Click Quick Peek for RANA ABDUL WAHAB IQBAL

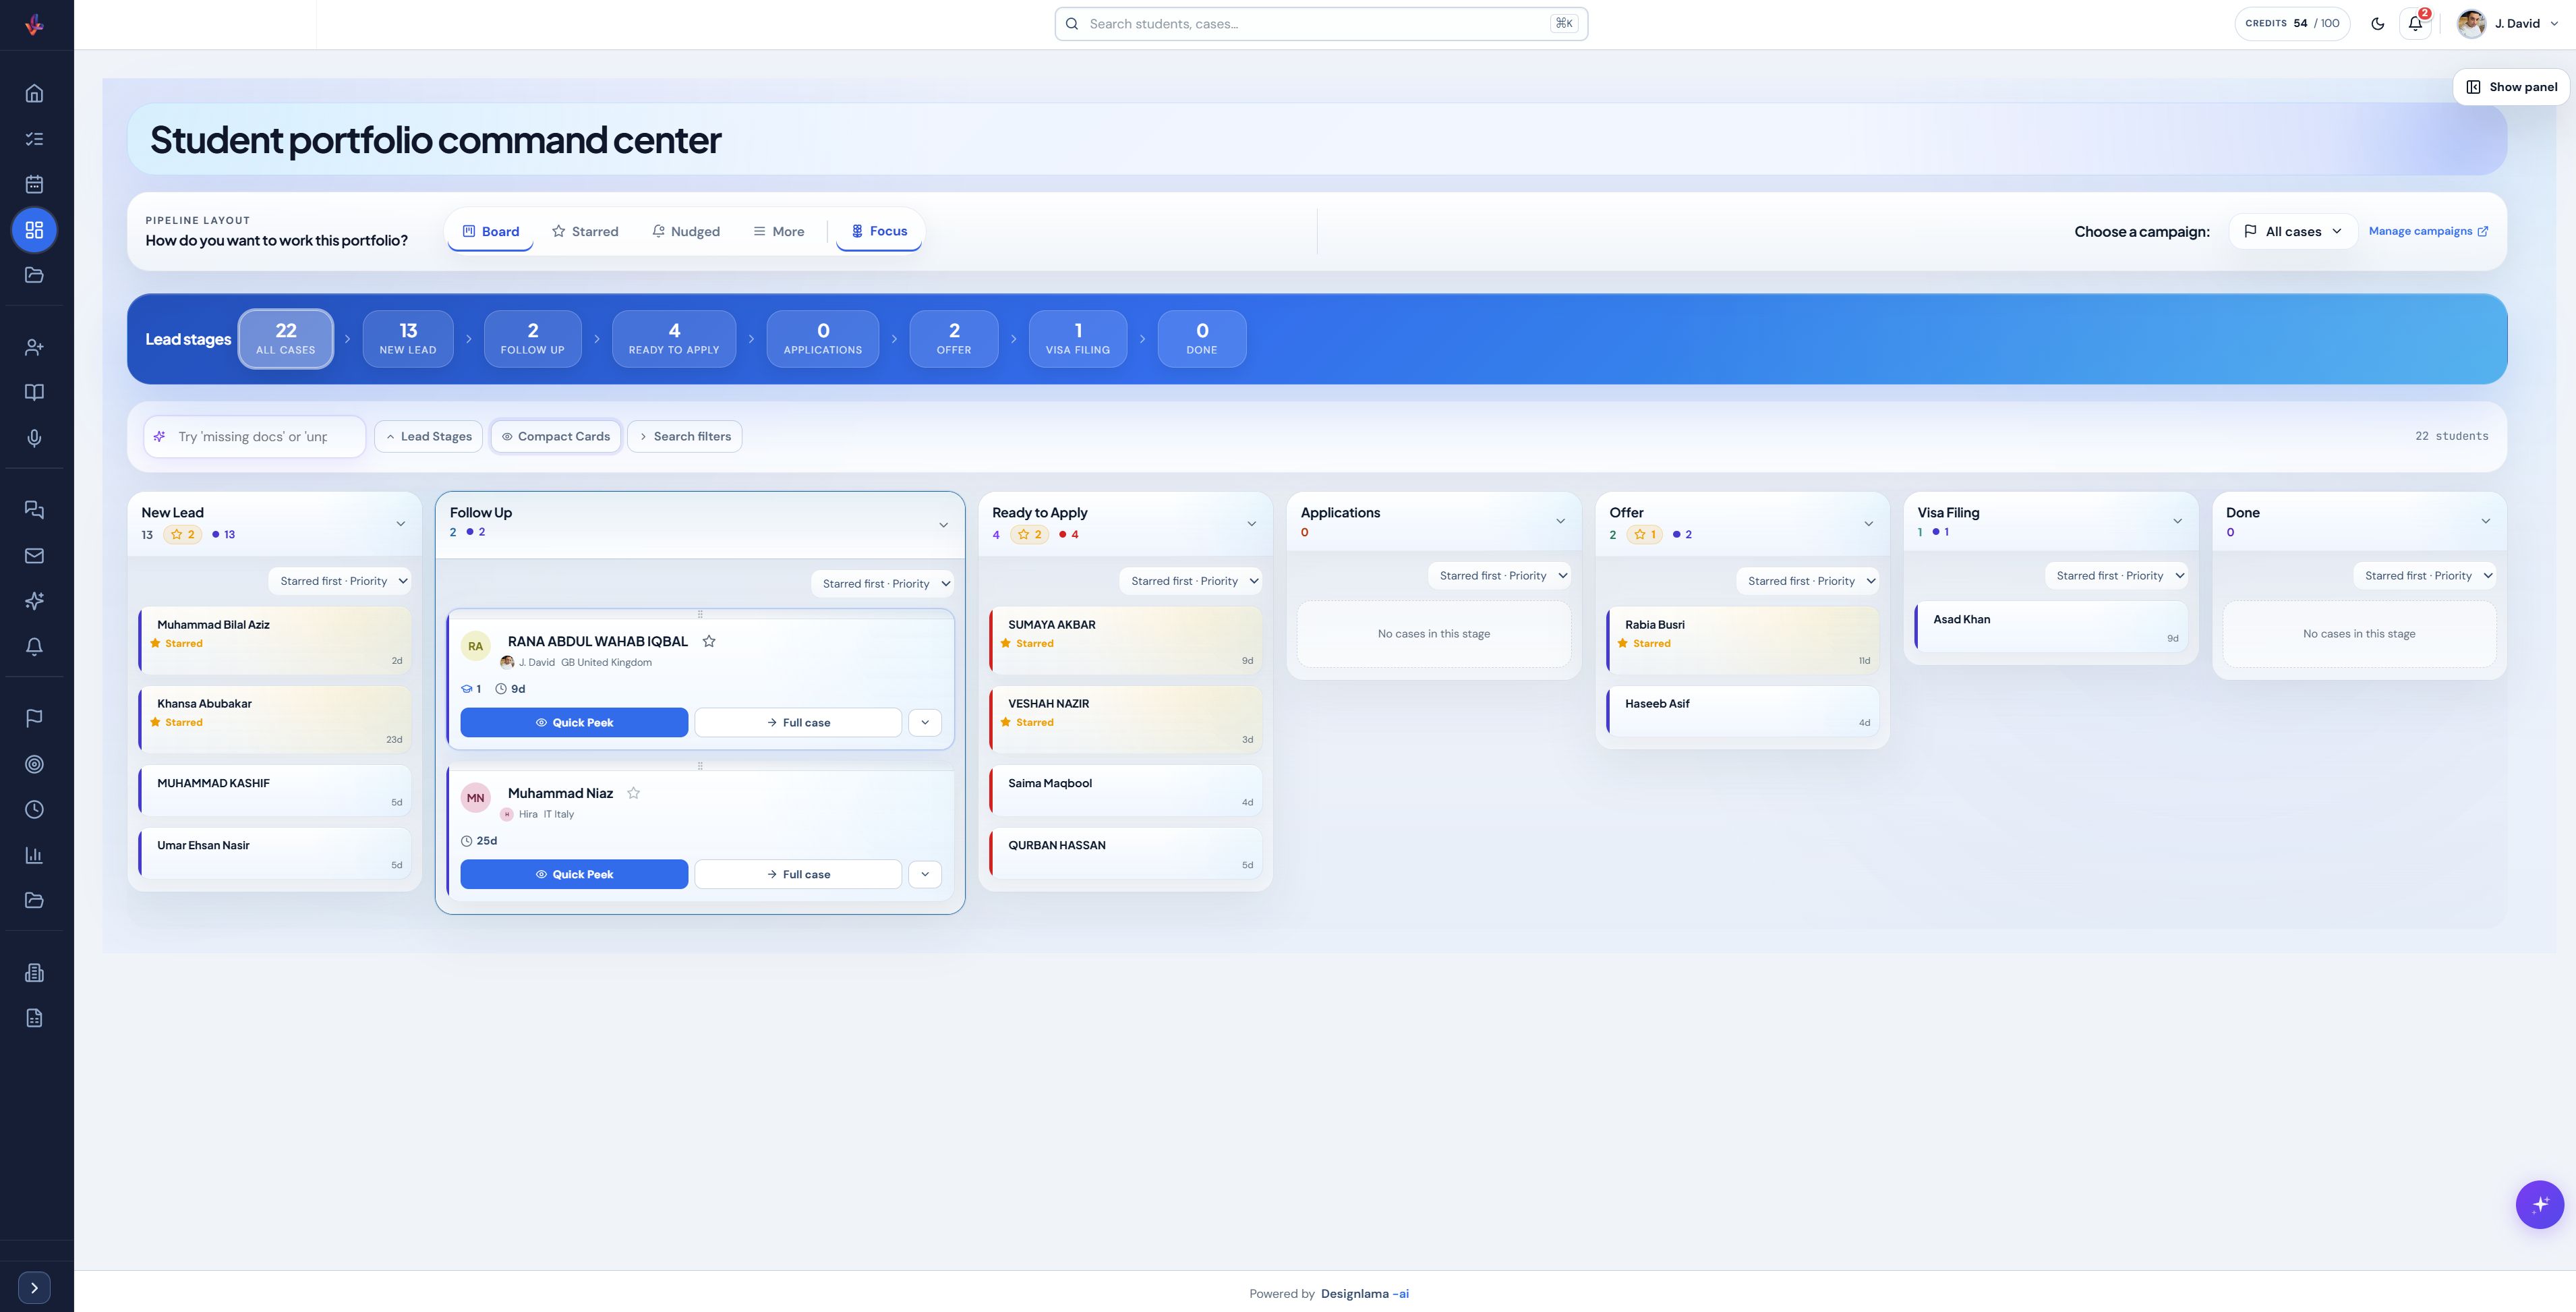574,722
